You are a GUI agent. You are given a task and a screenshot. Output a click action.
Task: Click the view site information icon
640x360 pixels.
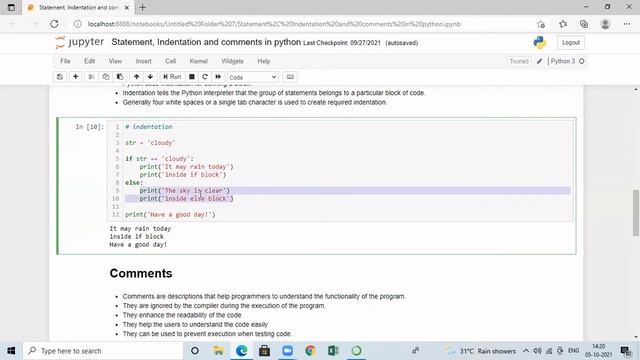pyautogui.click(x=78, y=24)
